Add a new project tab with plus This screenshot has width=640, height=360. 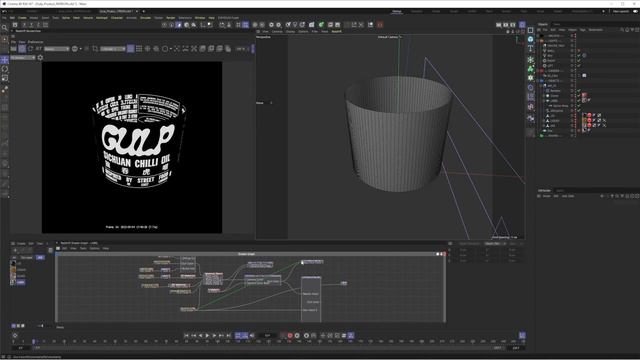[x=144, y=11]
